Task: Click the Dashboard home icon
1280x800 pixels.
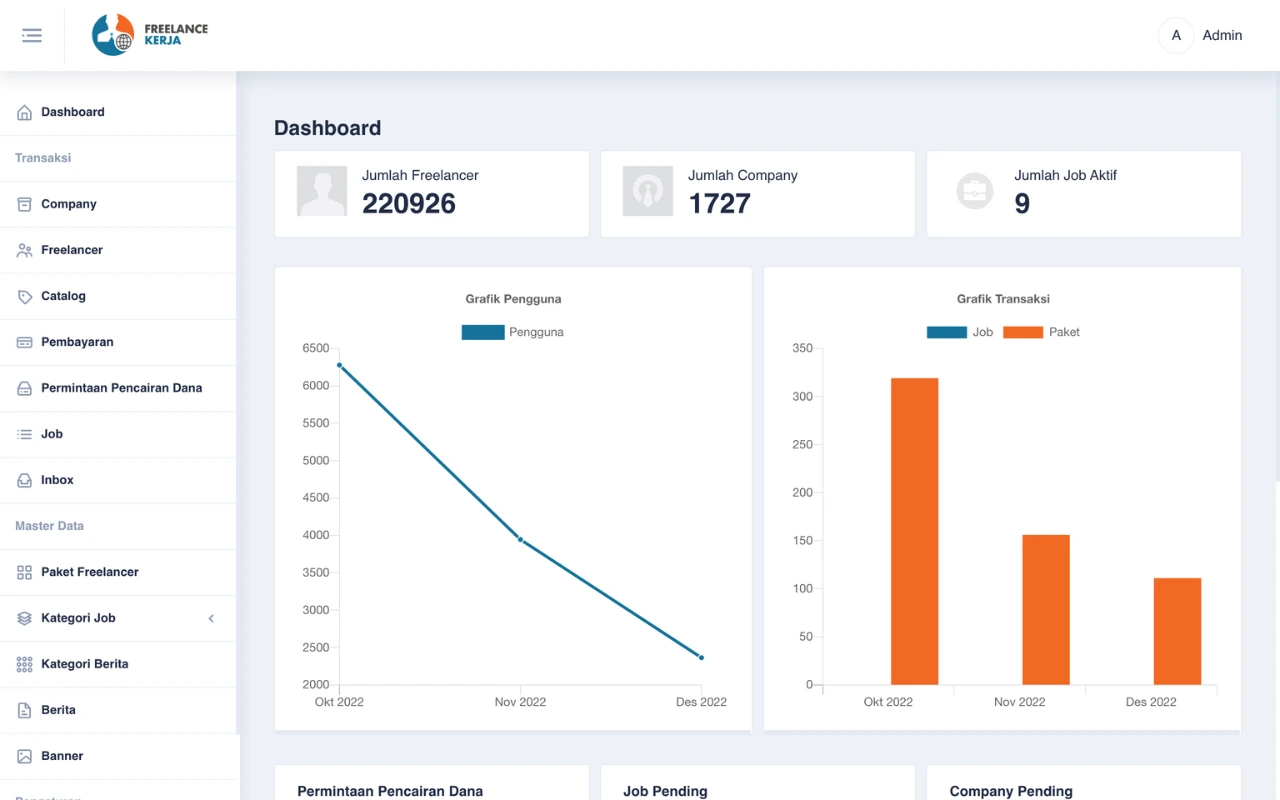Action: pos(25,113)
